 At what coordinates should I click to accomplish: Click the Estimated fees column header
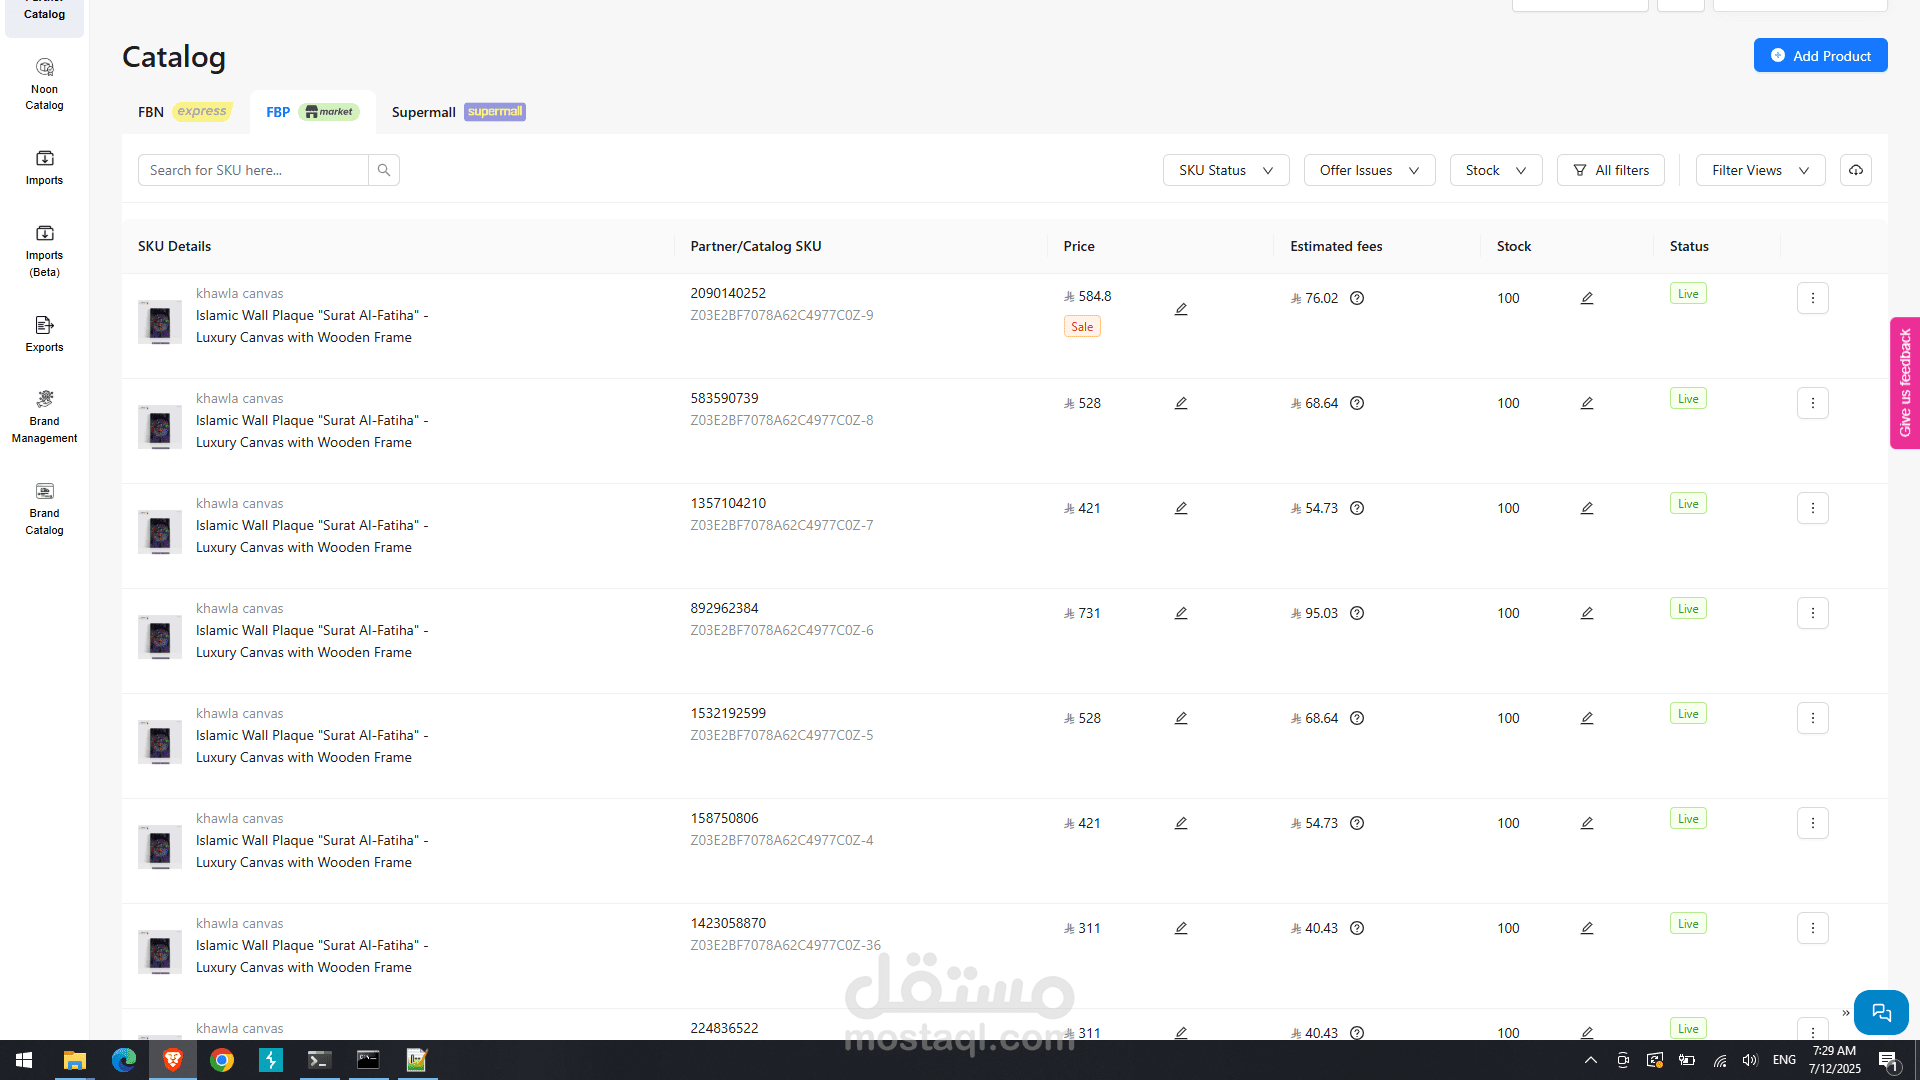1336,246
